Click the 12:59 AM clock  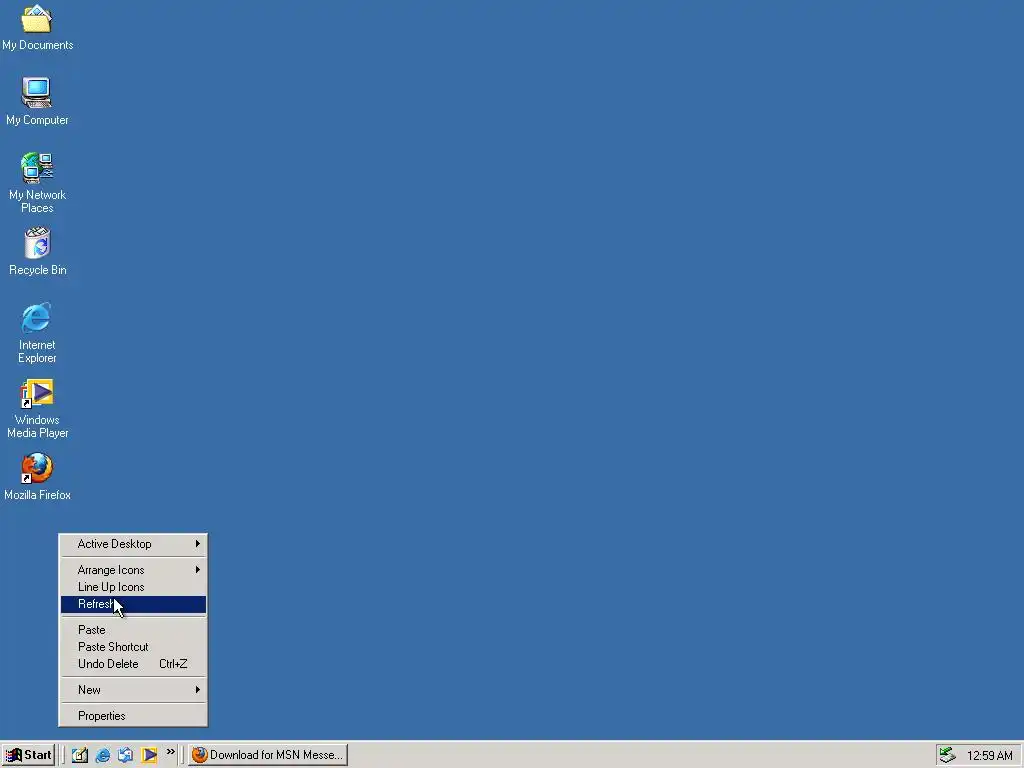click(989, 756)
